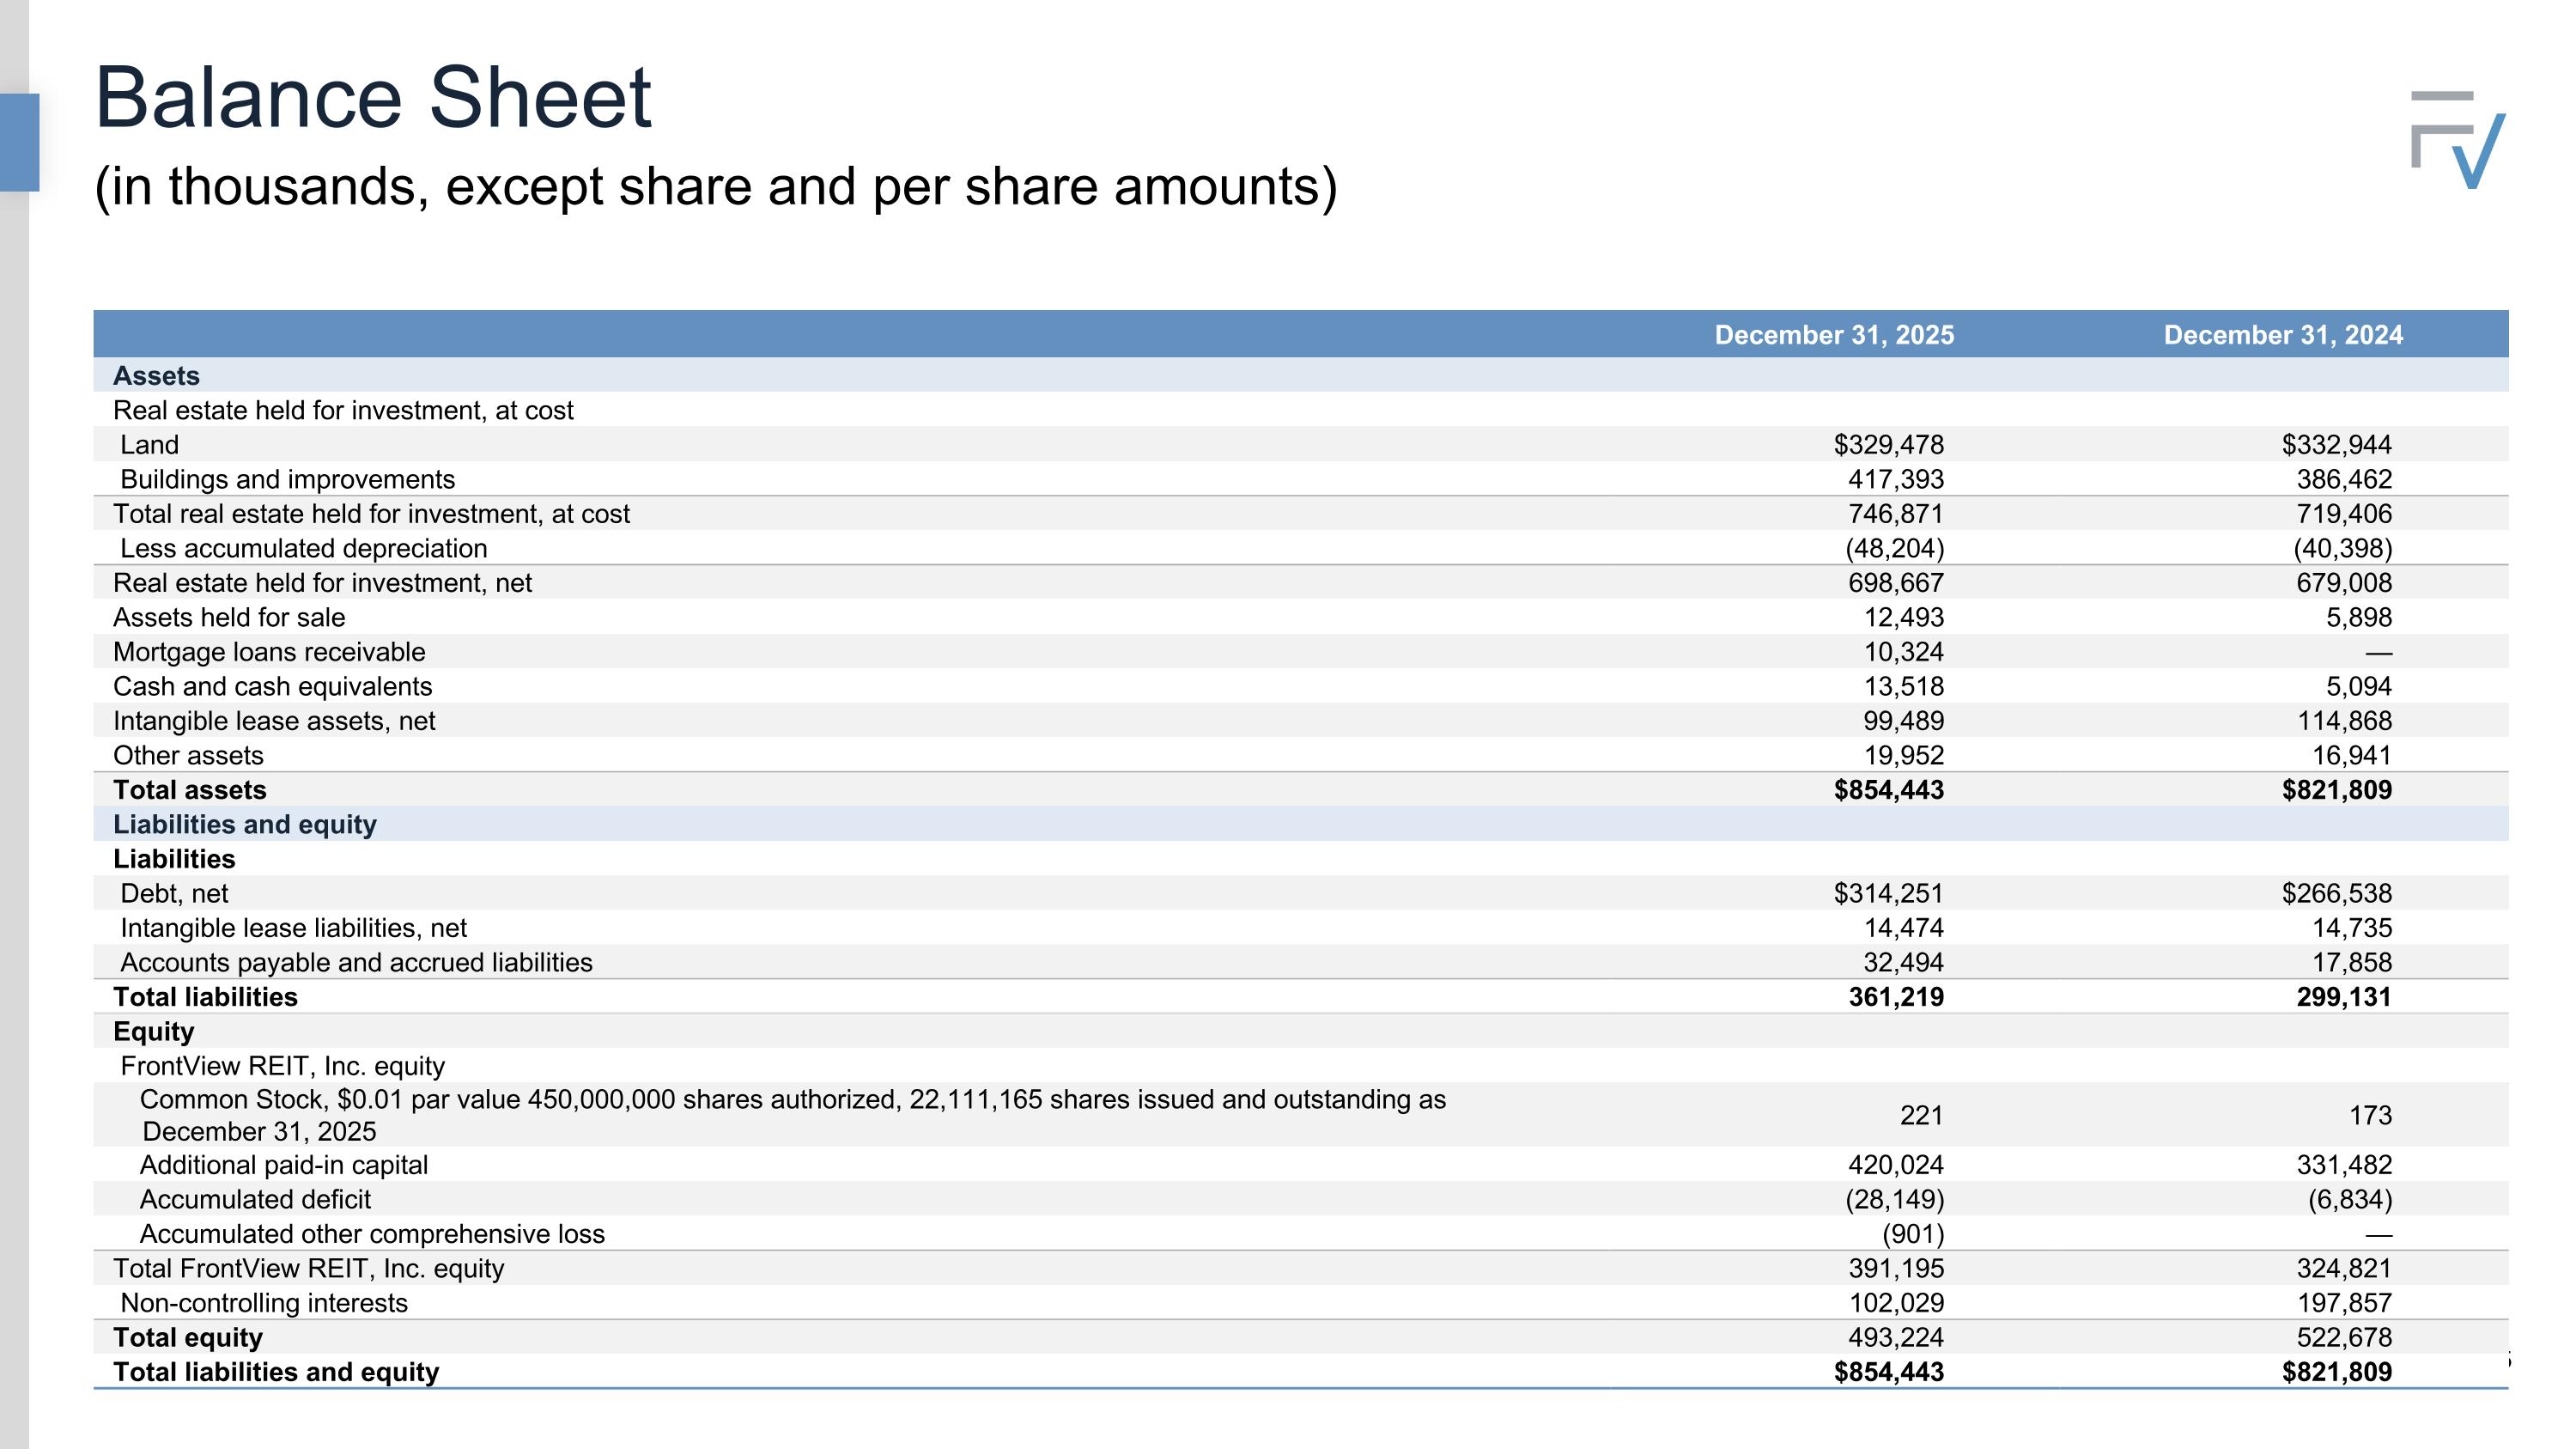The height and width of the screenshot is (1449, 2576).
Task: Select the Mortgage loans receivable label
Action: coord(269,652)
